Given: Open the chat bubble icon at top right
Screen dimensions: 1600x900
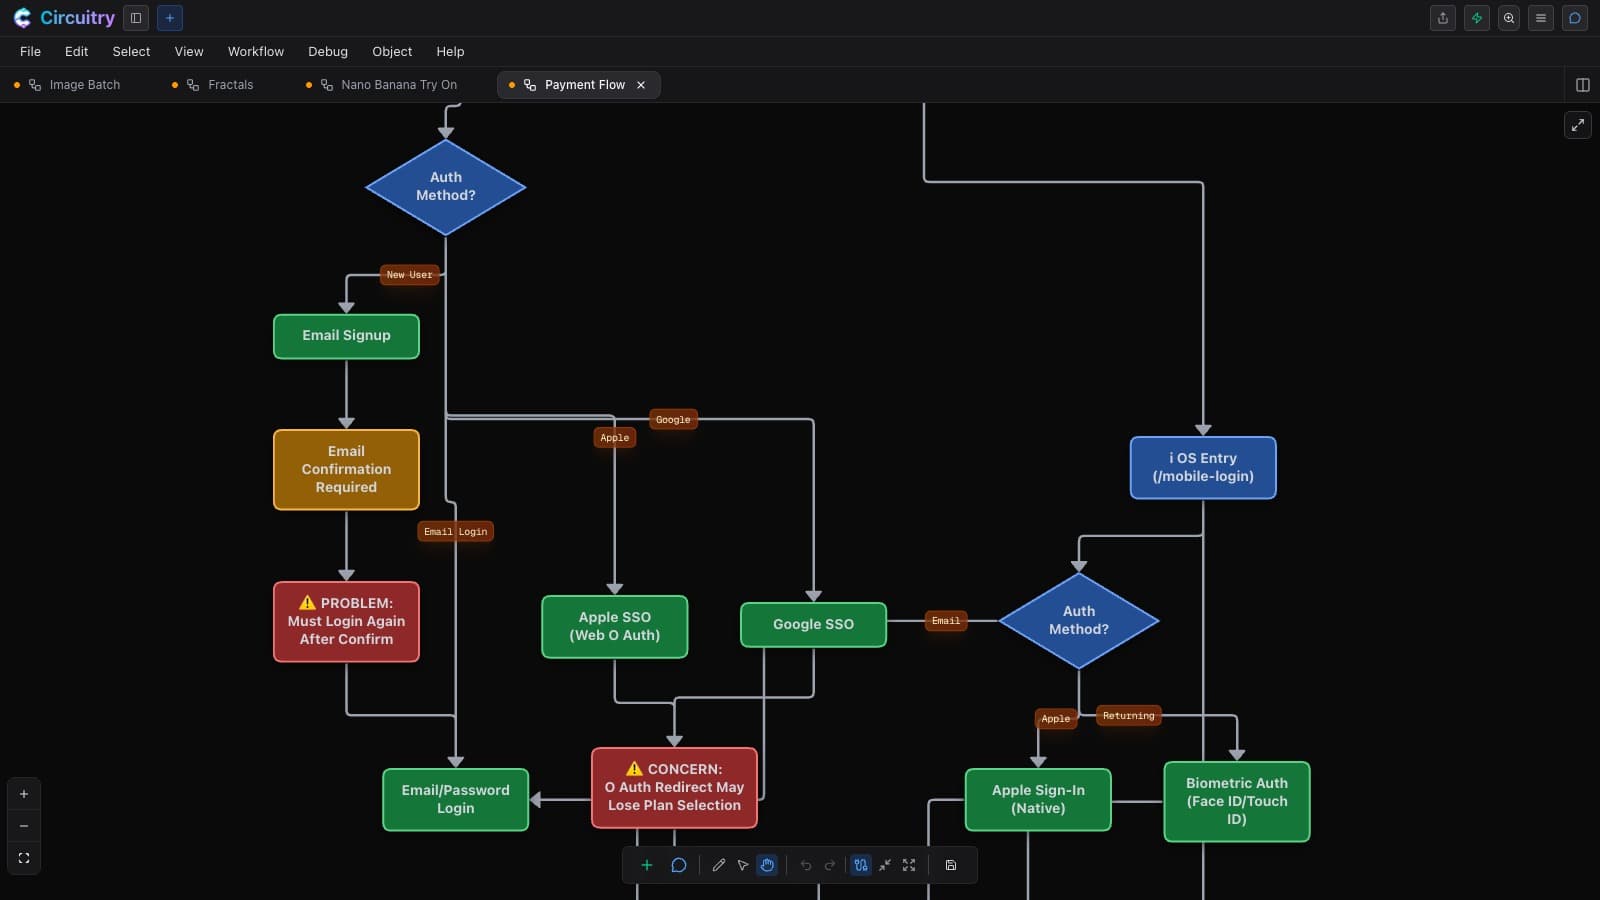Looking at the screenshot, I should 1575,18.
